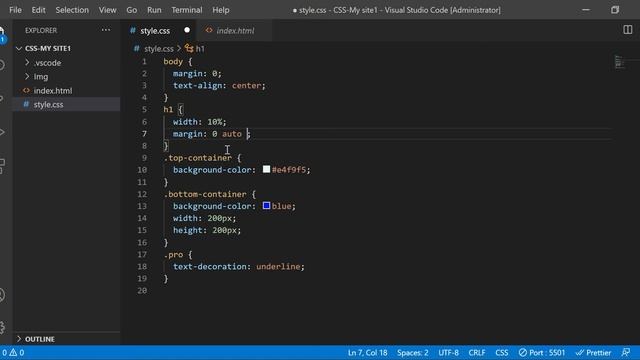Click the body selector on line 1
Viewport: 640px width, 360px height.
(173, 62)
